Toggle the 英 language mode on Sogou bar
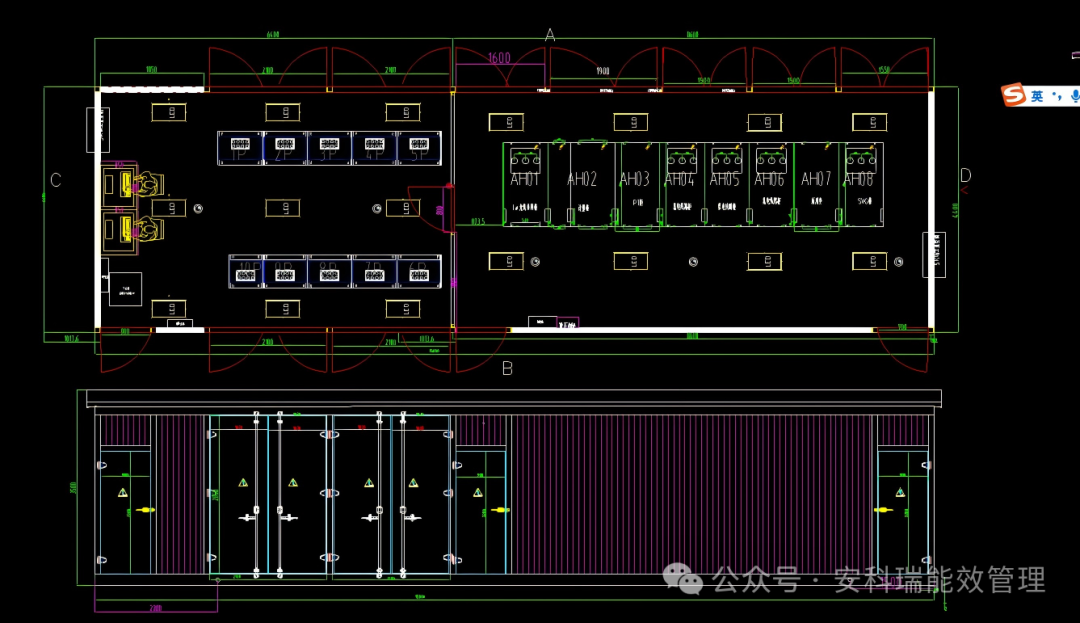This screenshot has width=1080, height=623. [x=1037, y=96]
